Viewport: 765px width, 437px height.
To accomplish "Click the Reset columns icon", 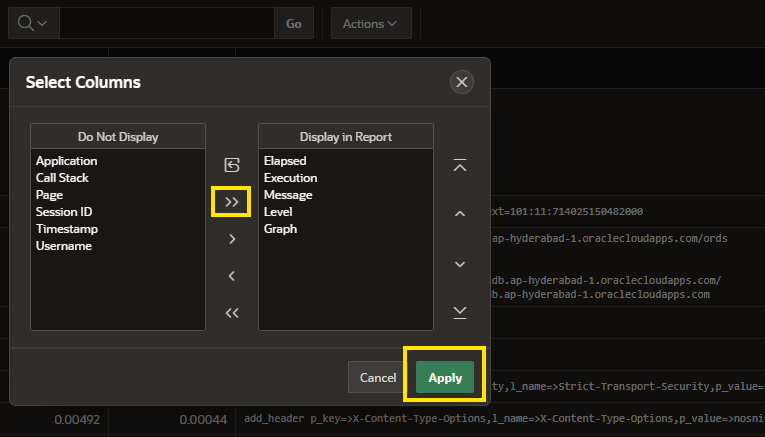I will coord(232,165).
